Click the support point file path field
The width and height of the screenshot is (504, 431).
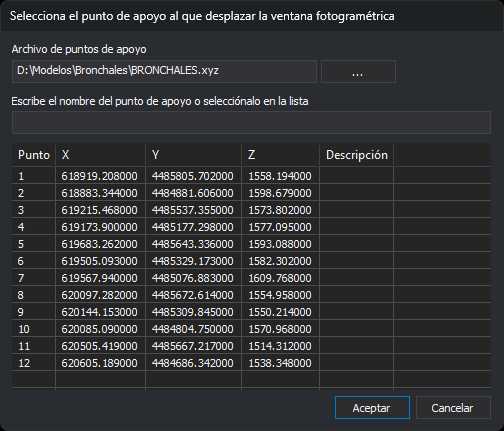(x=164, y=71)
